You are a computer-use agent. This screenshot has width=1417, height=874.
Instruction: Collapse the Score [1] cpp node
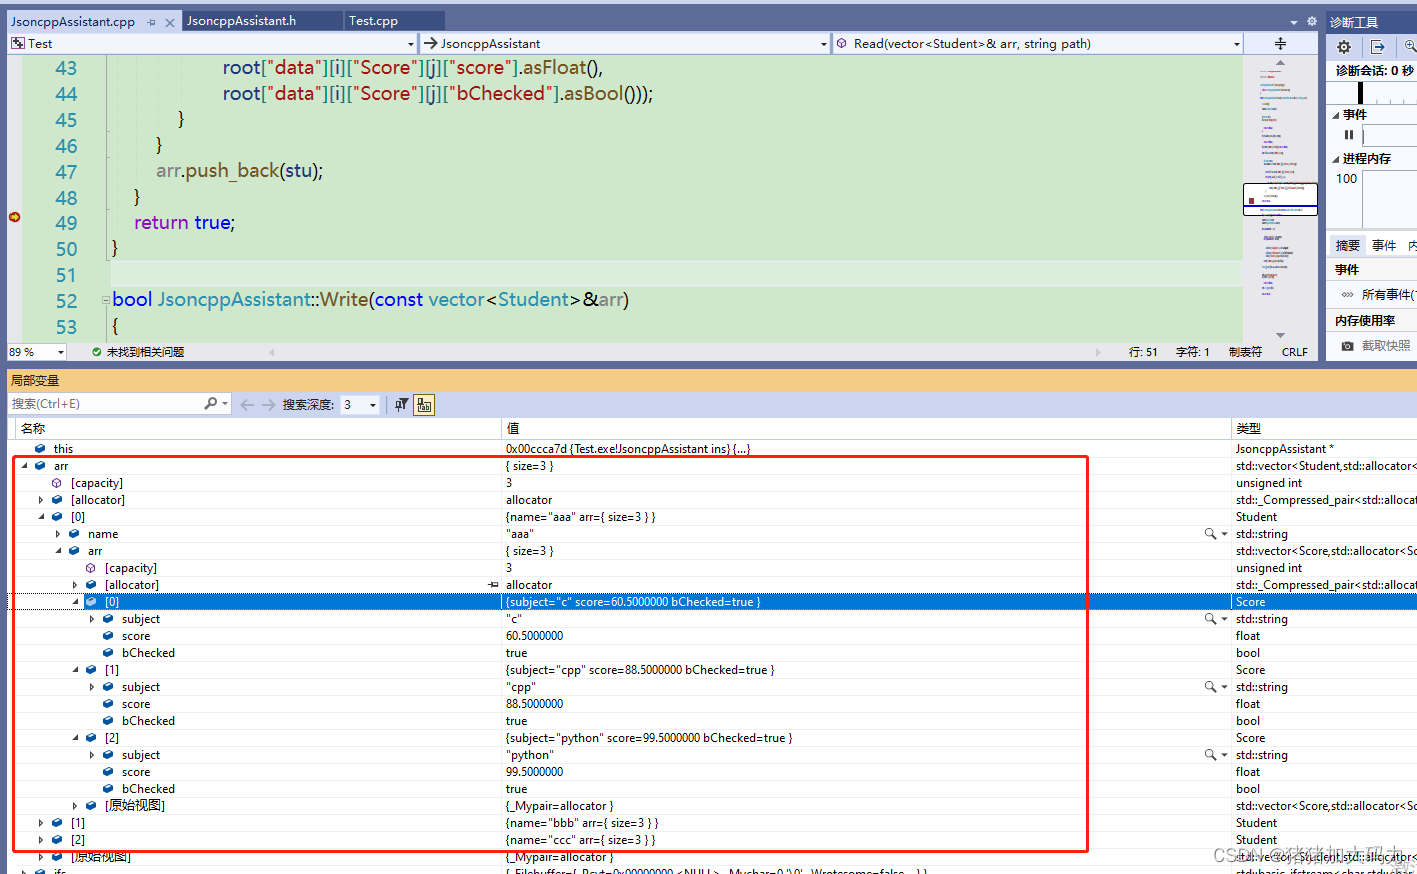click(x=75, y=670)
